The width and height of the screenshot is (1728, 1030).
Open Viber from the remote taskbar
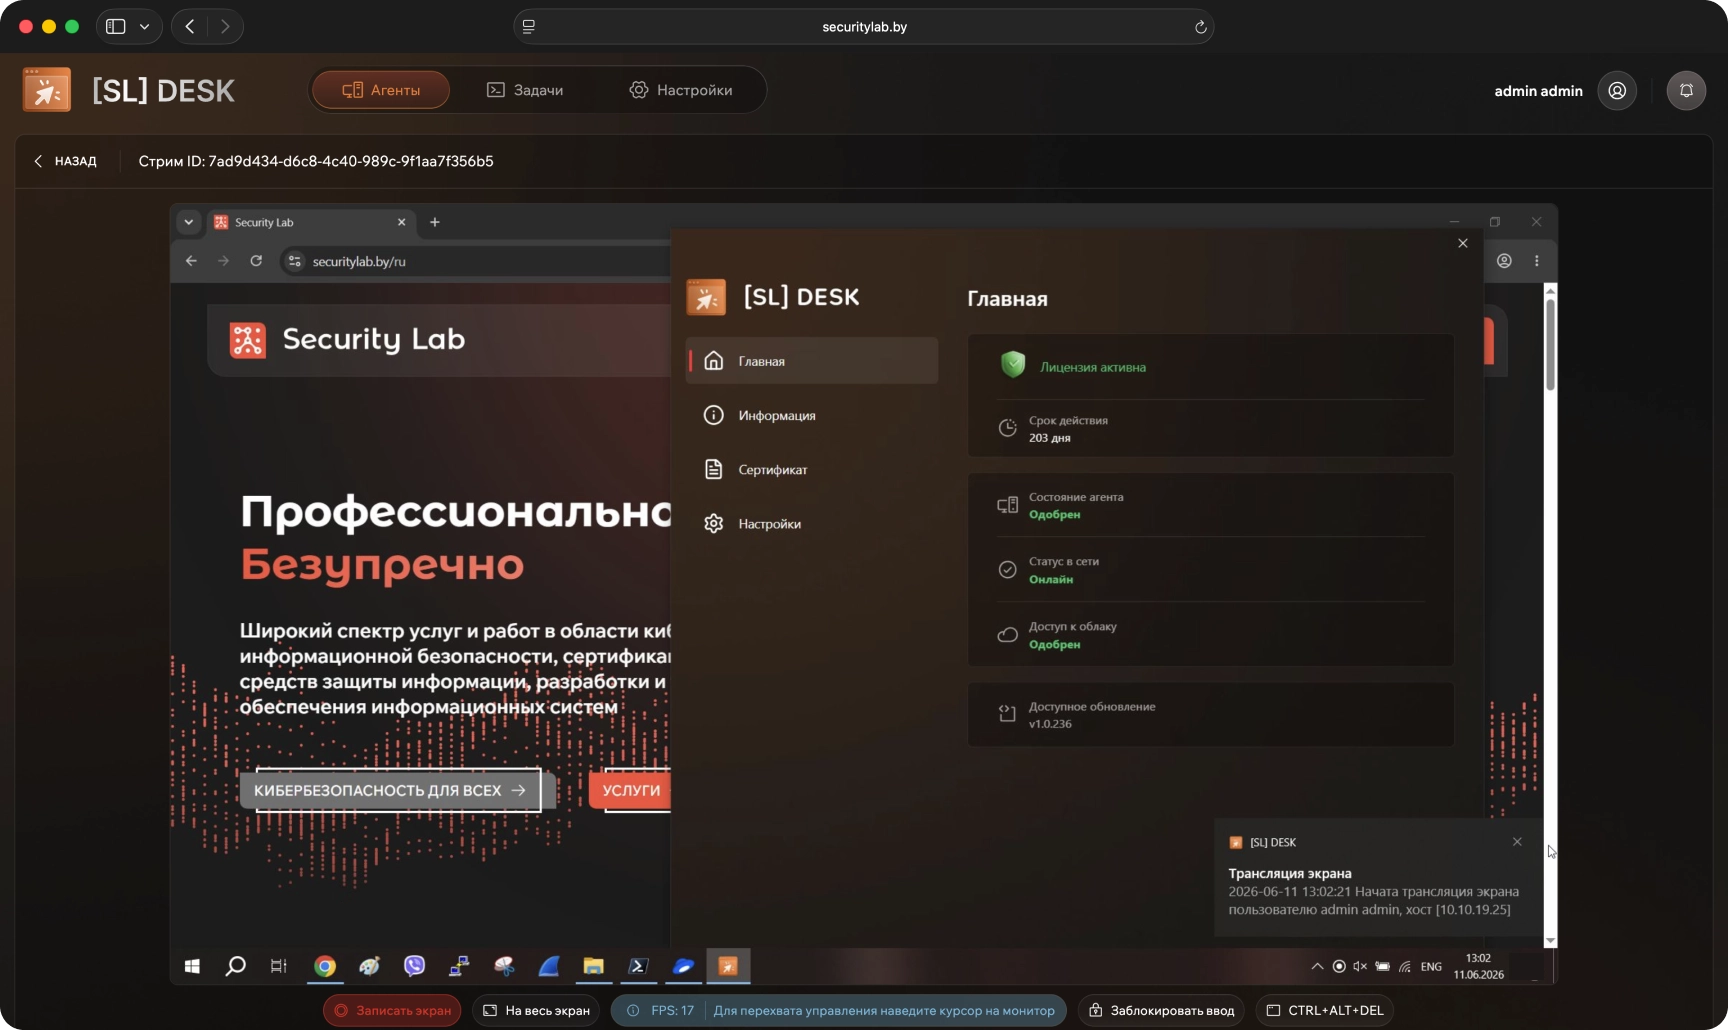click(414, 966)
